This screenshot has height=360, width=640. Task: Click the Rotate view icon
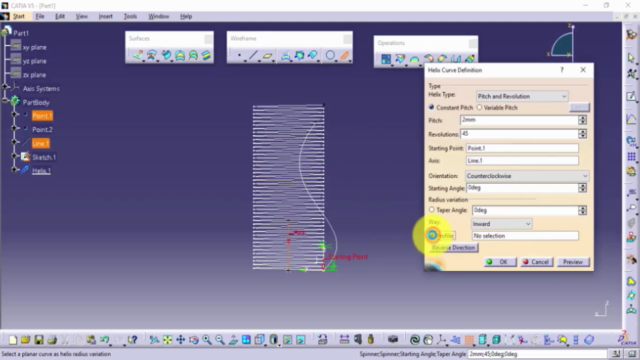[x=193, y=340]
